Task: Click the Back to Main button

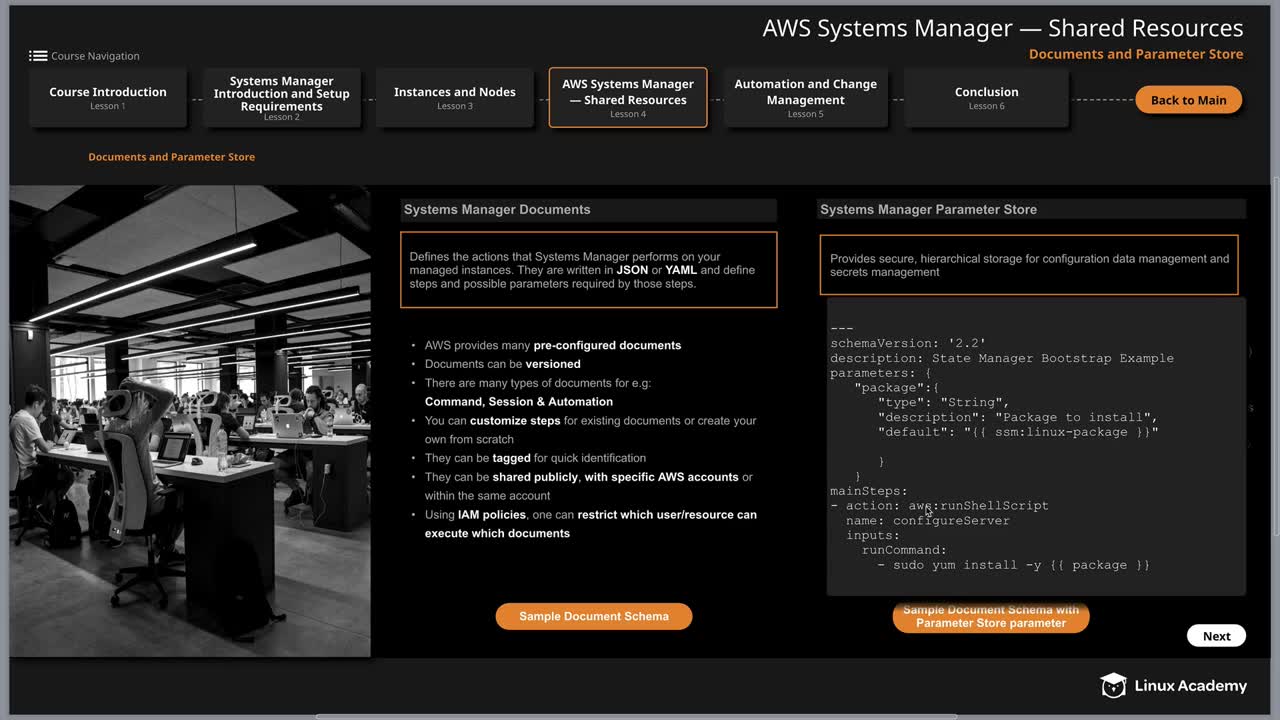Action: (x=1188, y=100)
